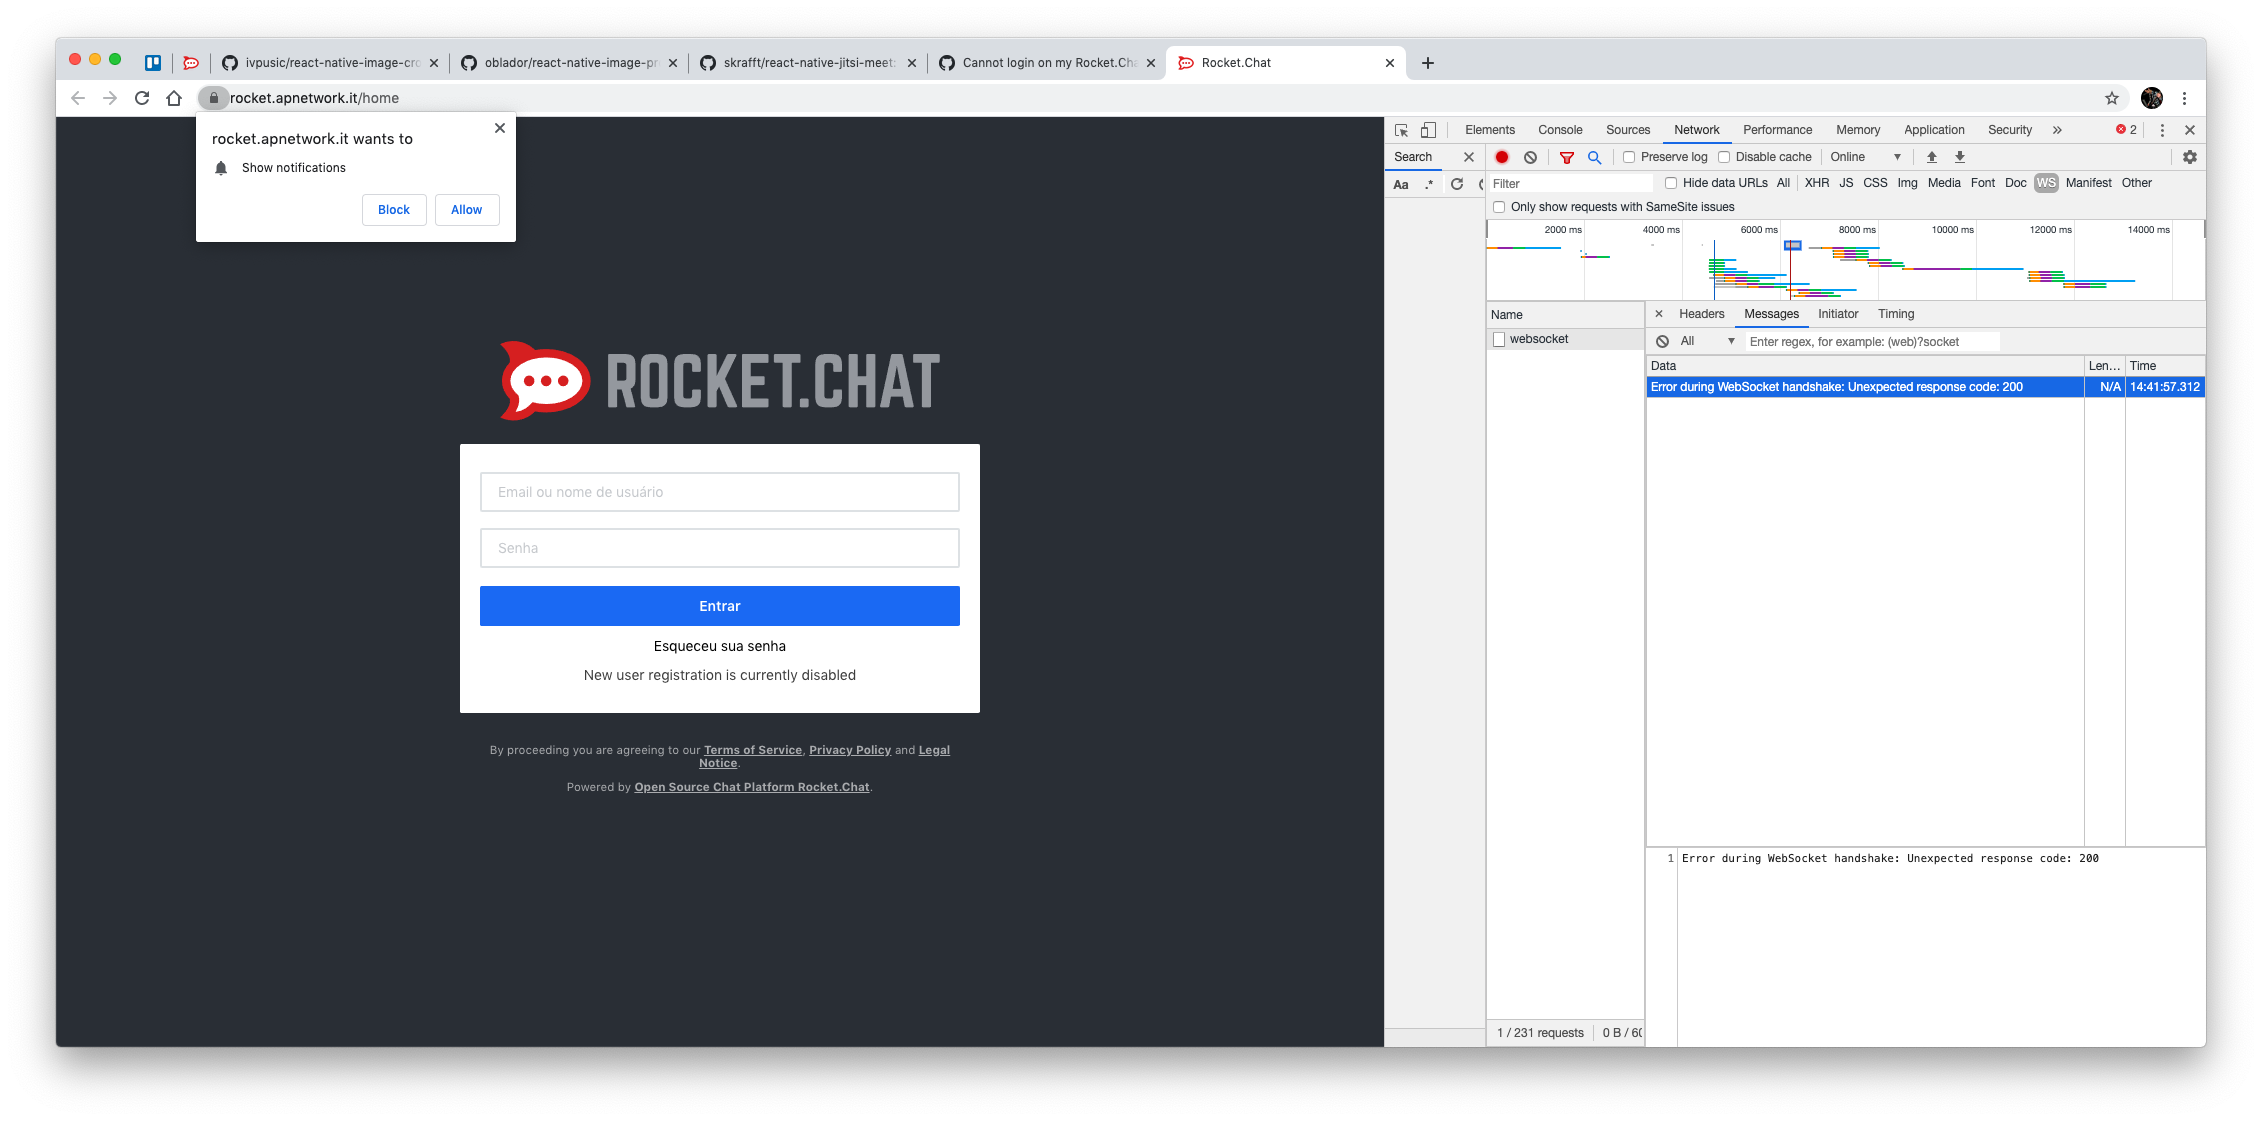
Task: Open the Online throttling dropdown
Action: 1865,157
